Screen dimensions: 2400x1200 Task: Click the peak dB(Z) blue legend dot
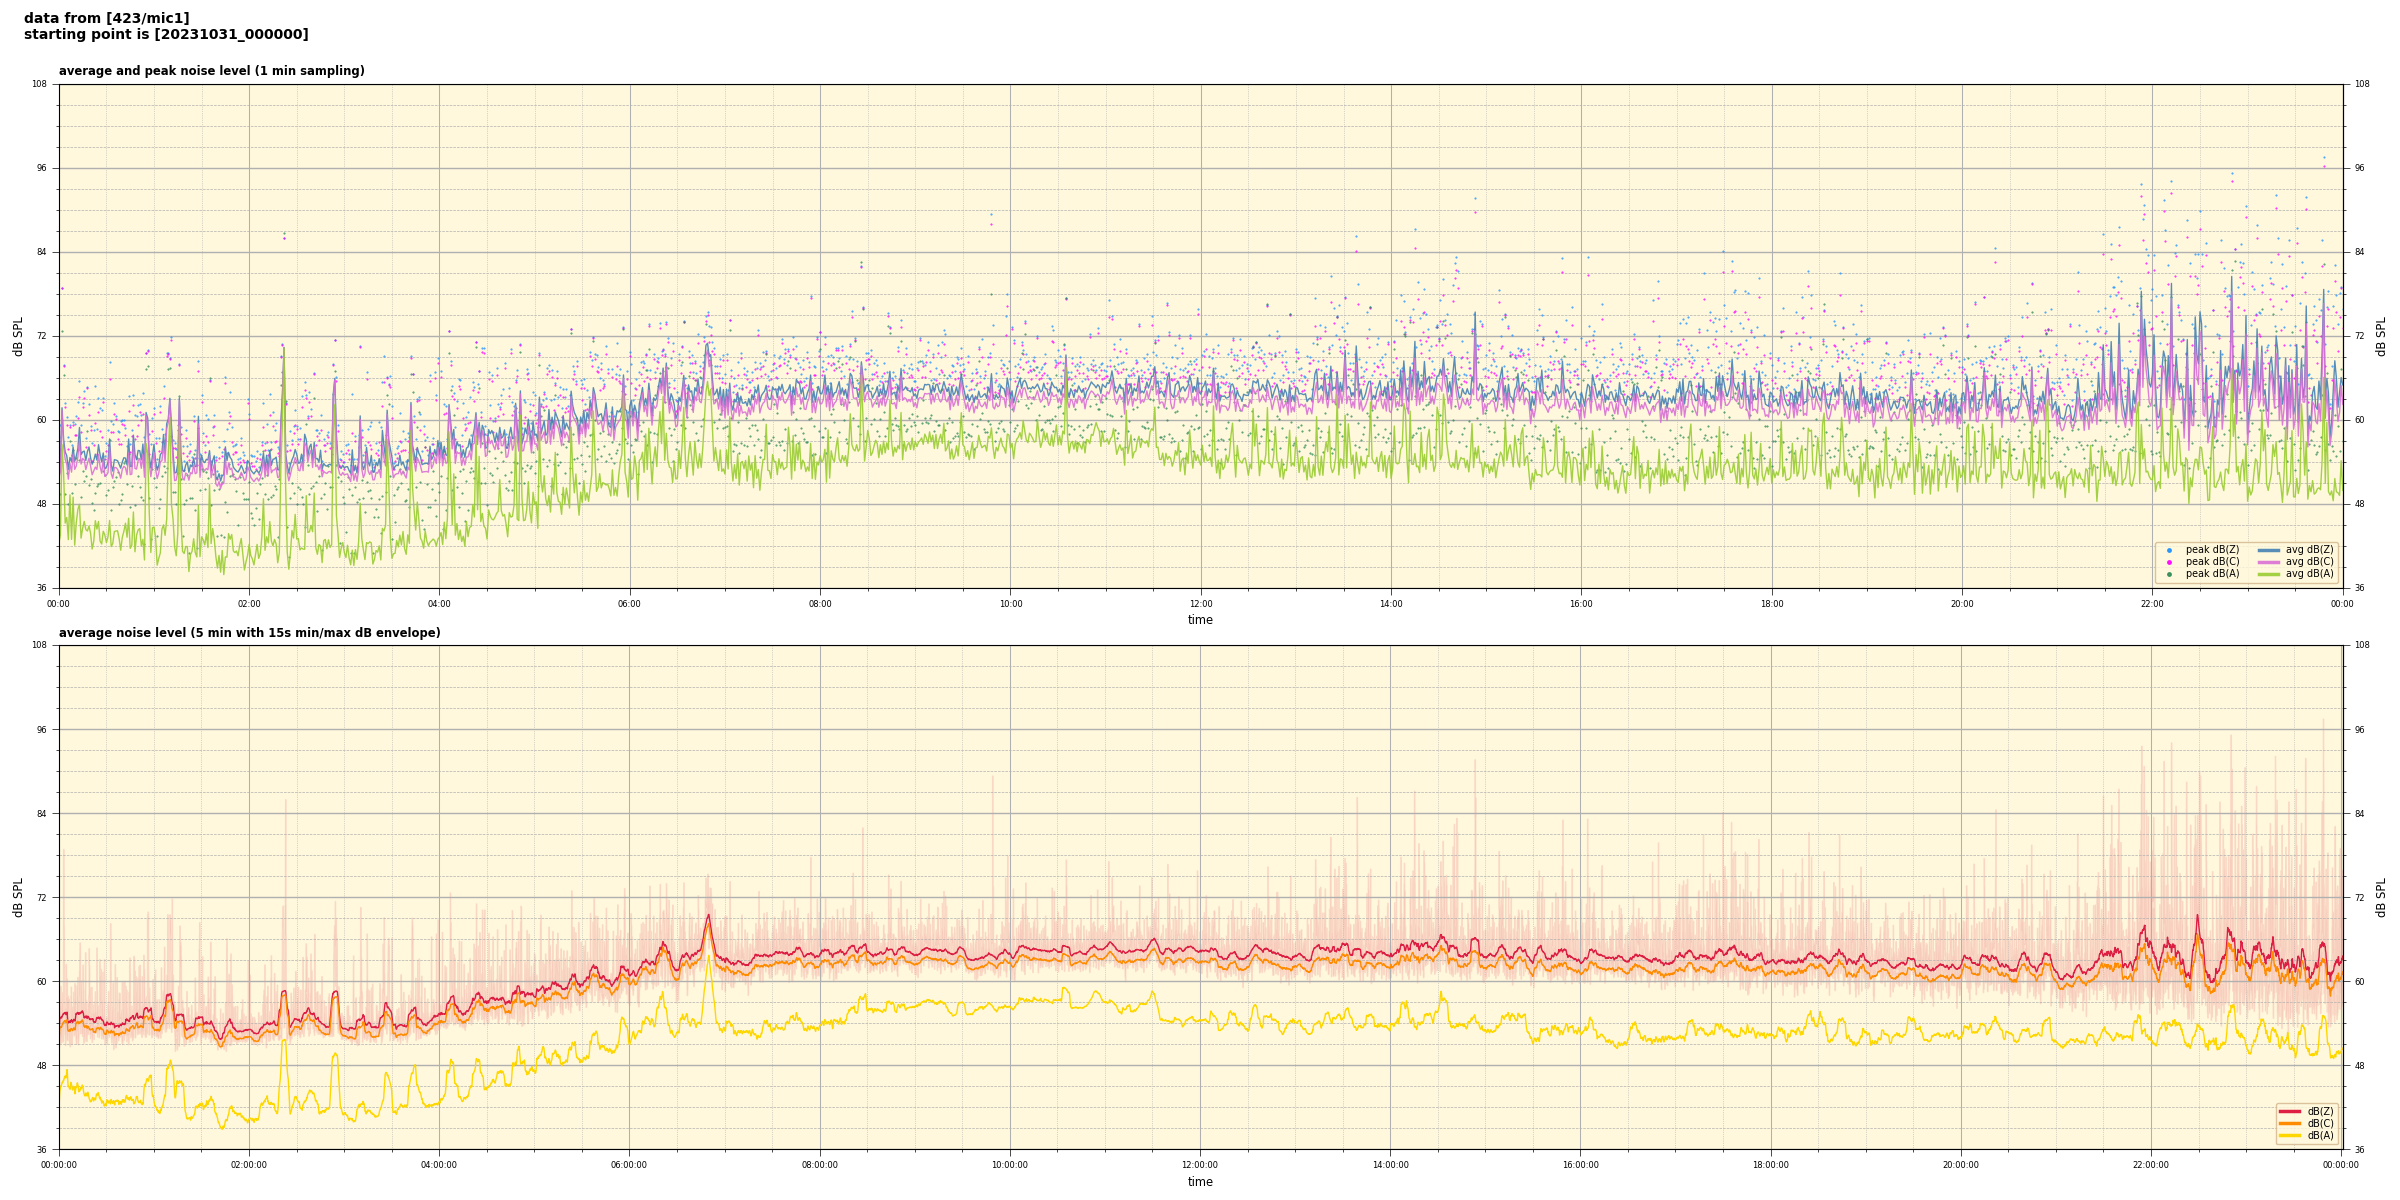[2169, 550]
